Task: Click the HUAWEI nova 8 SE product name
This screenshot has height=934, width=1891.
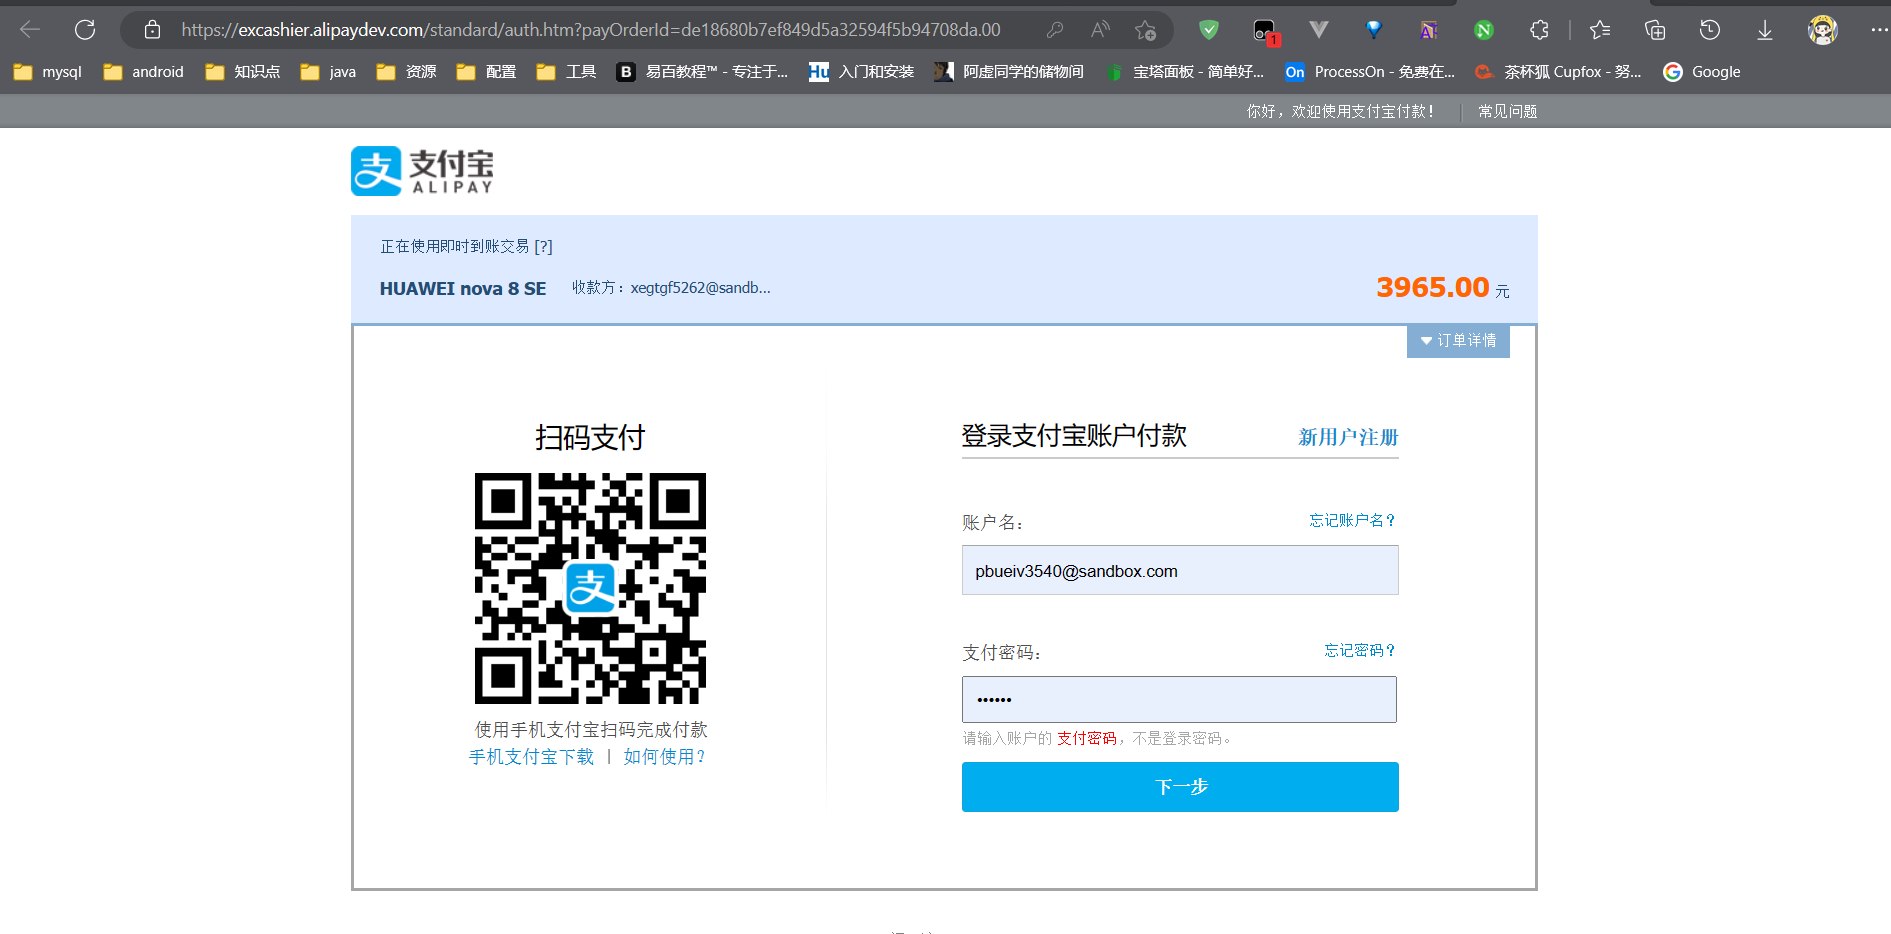Action: pyautogui.click(x=463, y=289)
